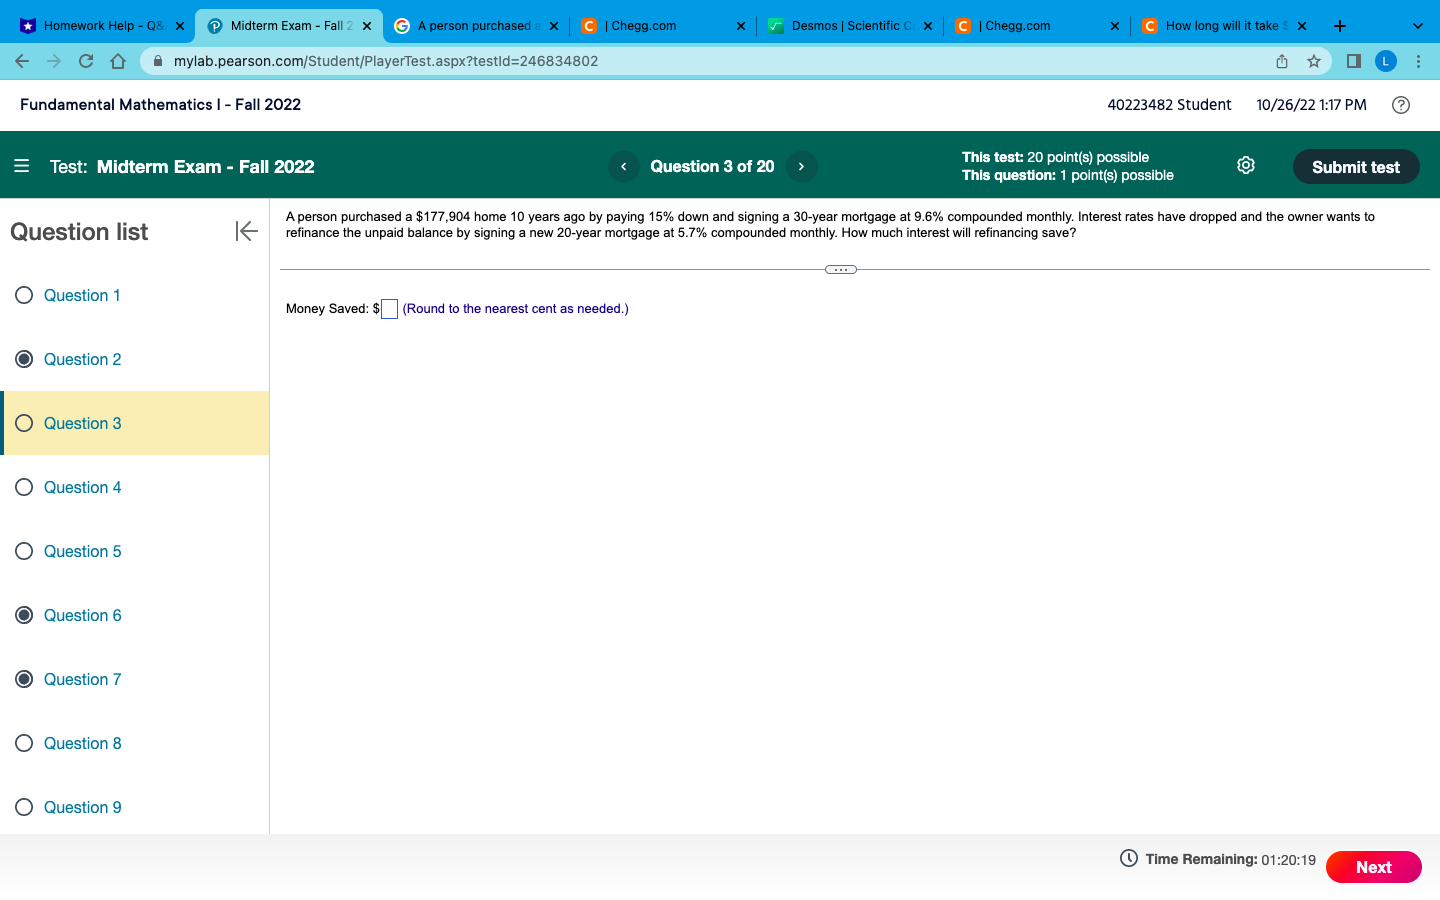Open the help question mark icon
The image size is (1440, 900).
click(x=1400, y=104)
